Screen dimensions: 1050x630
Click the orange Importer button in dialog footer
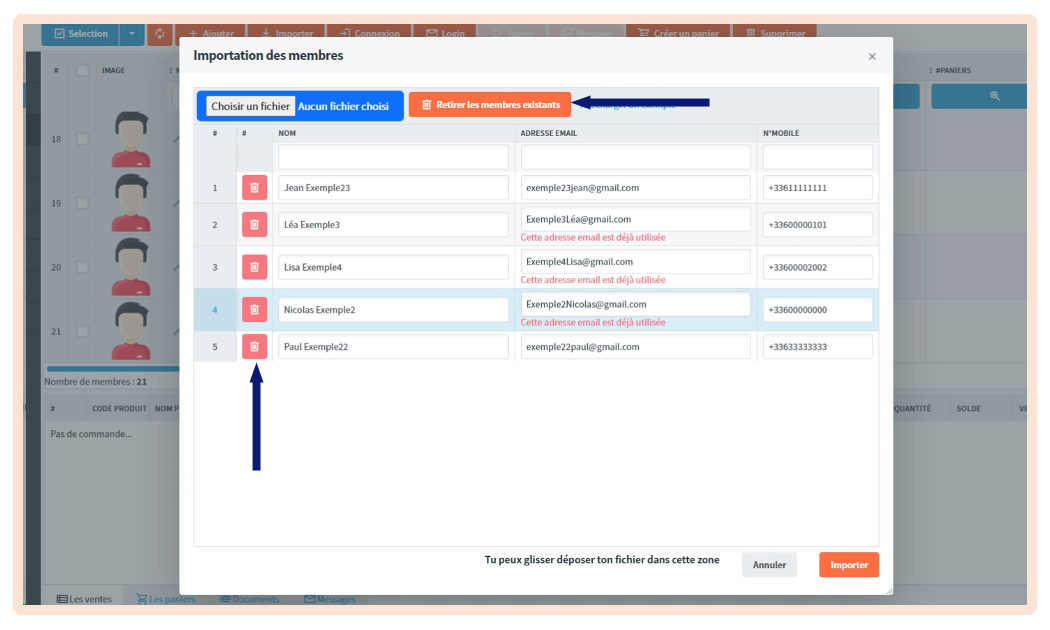click(848, 565)
